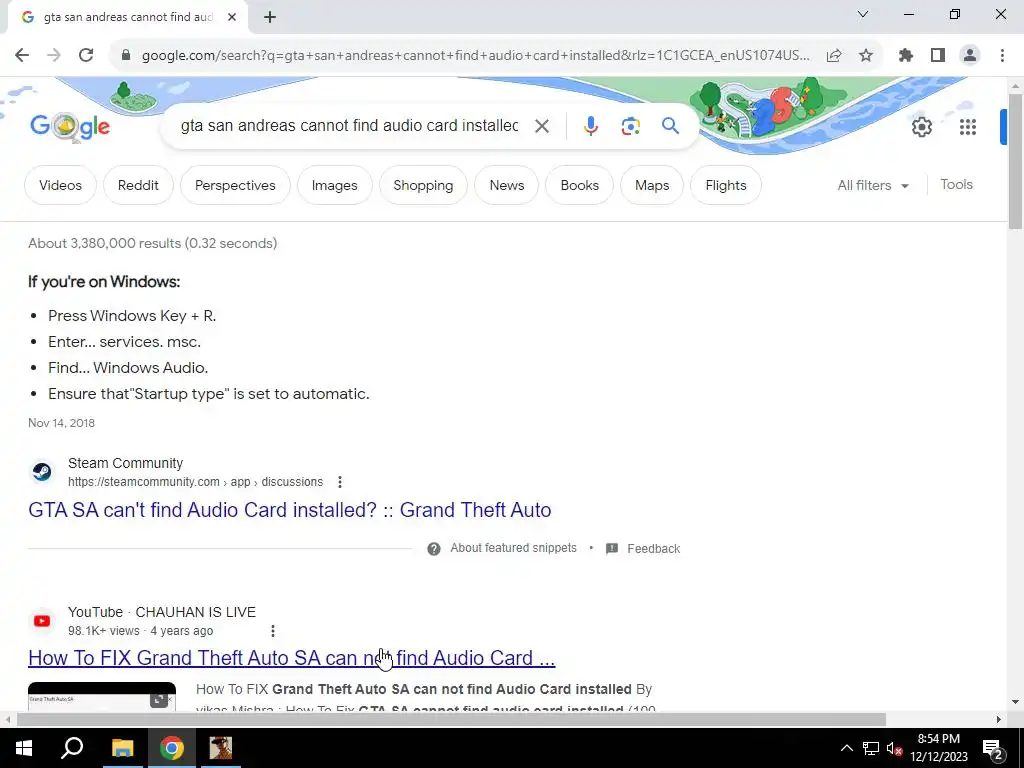Open the 8:54 PM clock and calendar
This screenshot has width=1024, height=768.
(939, 748)
